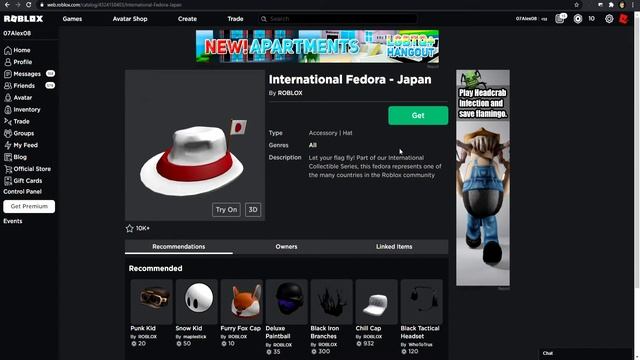This screenshot has height=360, width=640.
Task: Reload the page with the refresh icon
Action: [x=29, y=4]
